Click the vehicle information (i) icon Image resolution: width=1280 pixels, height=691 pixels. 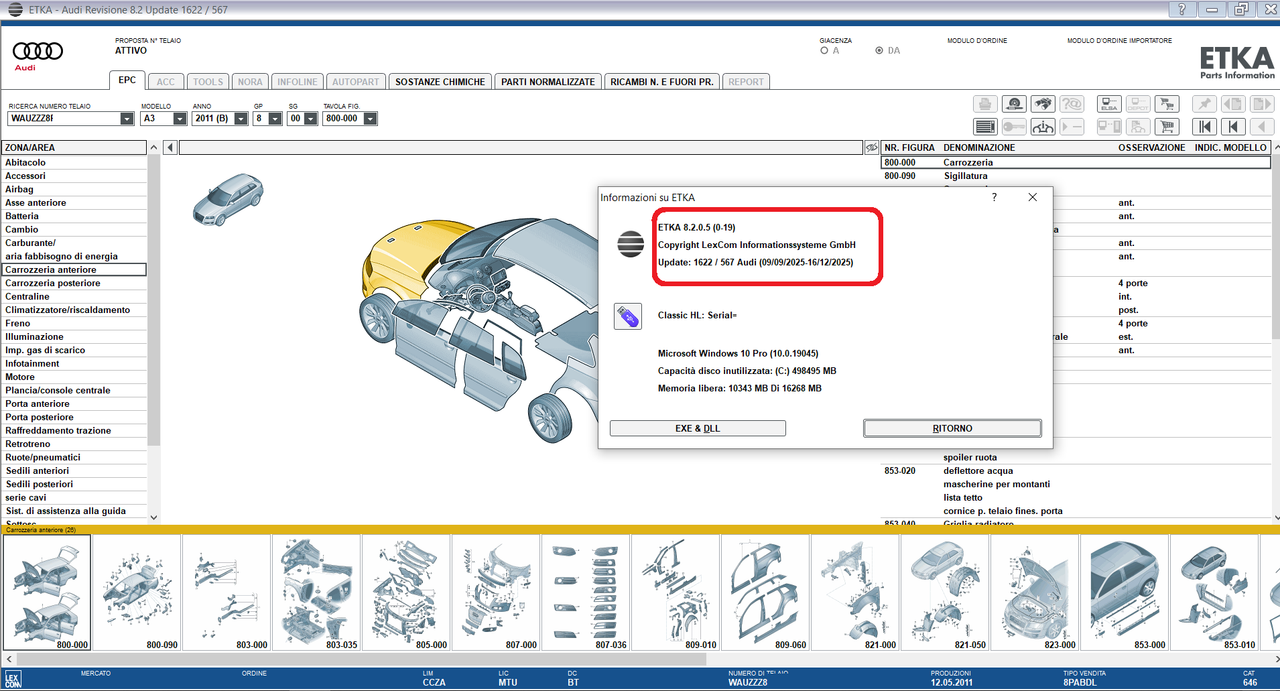coord(1043,127)
